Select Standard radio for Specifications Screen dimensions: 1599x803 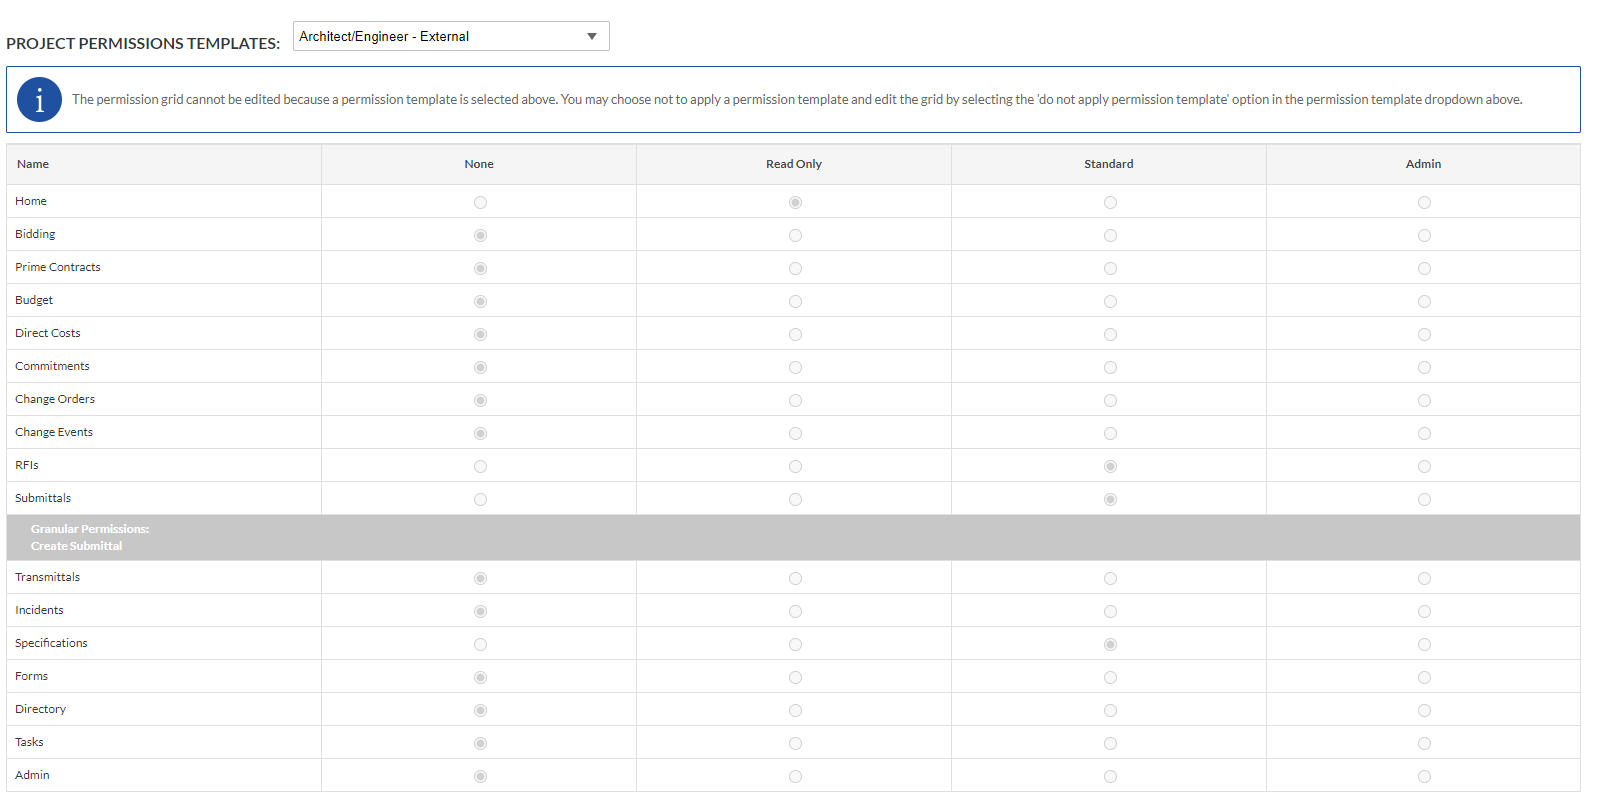coord(1110,644)
